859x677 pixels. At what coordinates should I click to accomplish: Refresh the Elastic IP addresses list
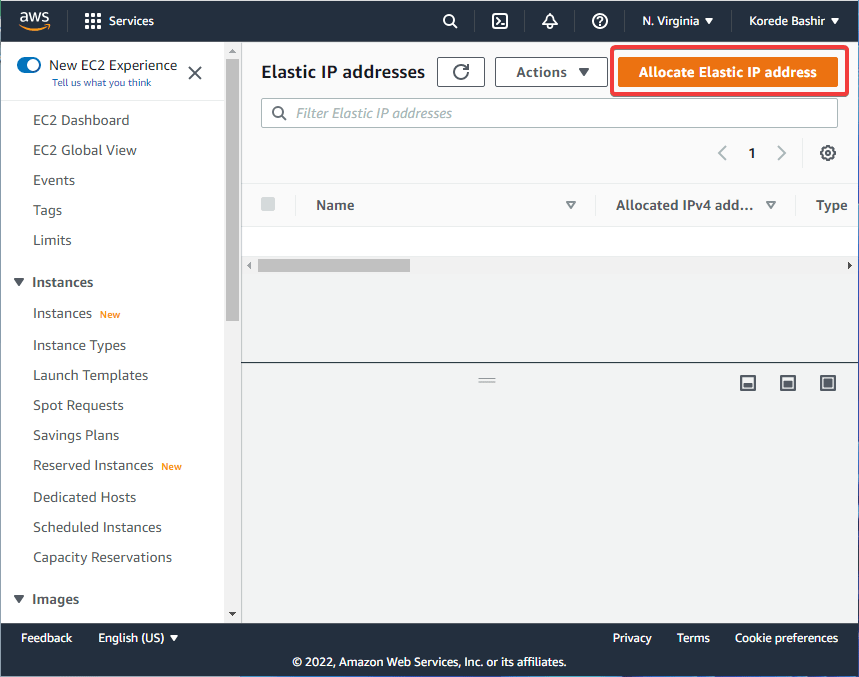[x=461, y=72]
